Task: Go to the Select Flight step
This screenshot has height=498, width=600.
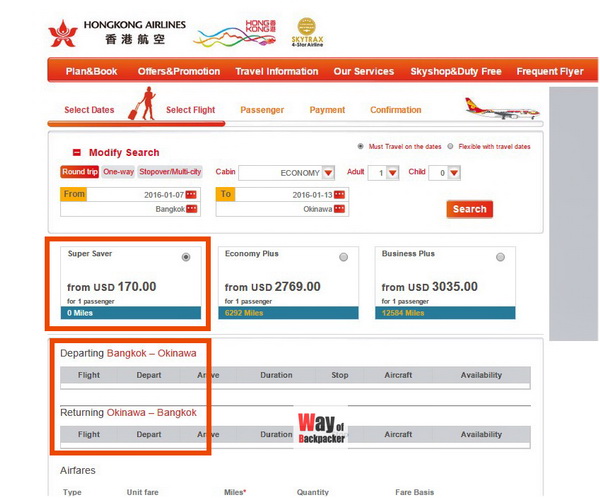Action: [191, 110]
